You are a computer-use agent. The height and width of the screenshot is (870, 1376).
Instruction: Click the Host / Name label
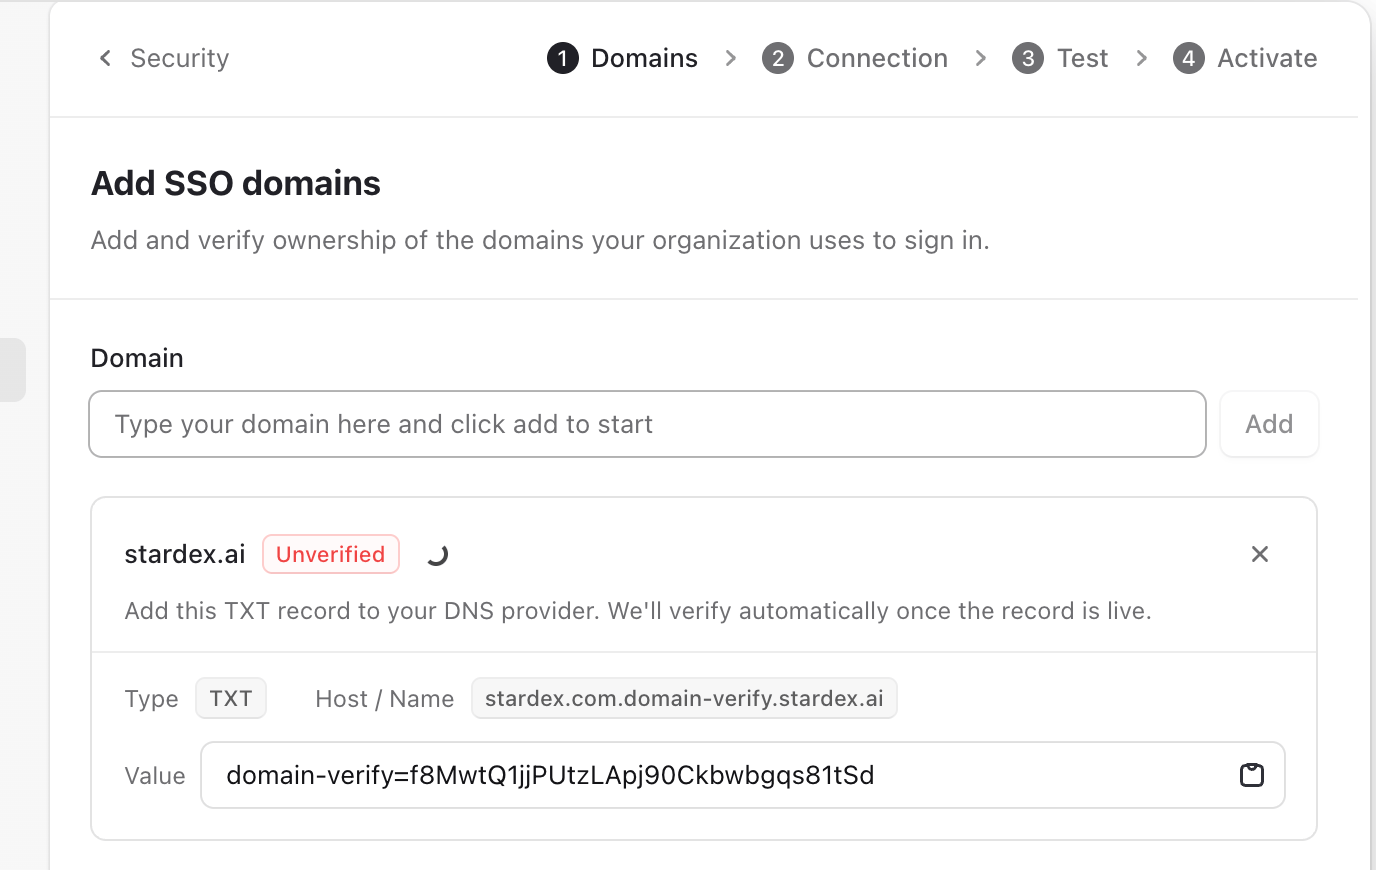point(385,699)
